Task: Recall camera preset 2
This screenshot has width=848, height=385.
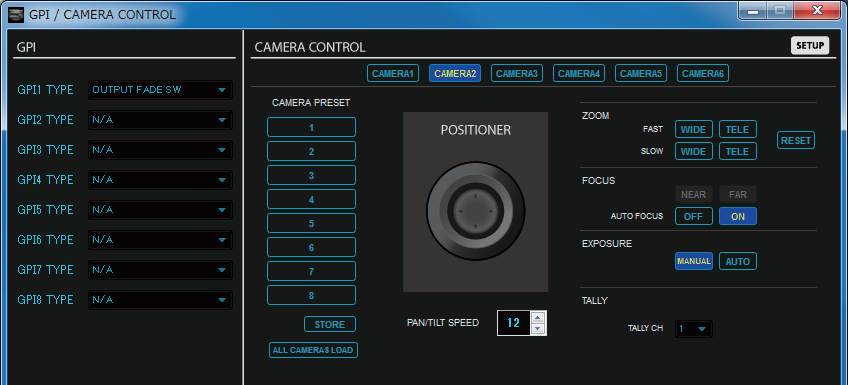Action: point(312,151)
